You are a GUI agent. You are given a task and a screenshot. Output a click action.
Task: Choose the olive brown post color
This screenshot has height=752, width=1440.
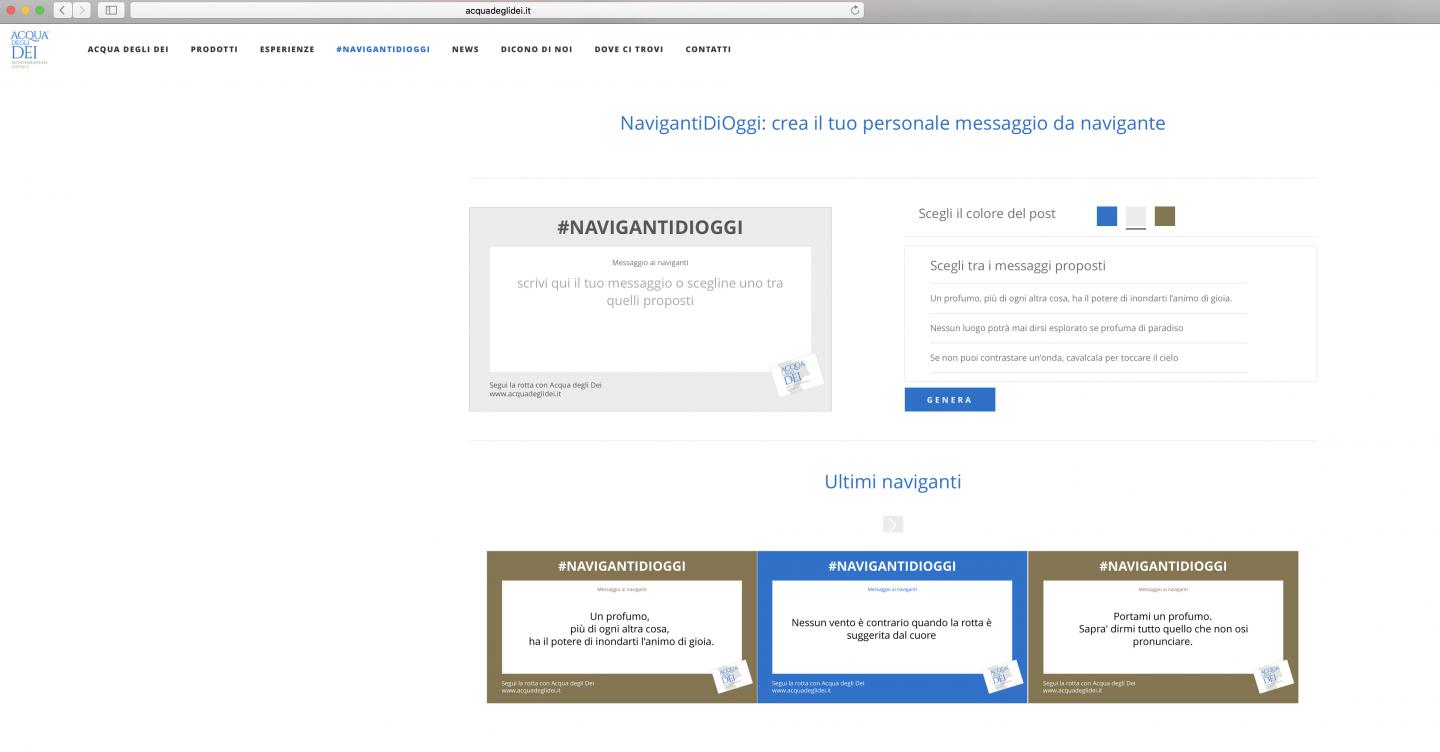1164,216
